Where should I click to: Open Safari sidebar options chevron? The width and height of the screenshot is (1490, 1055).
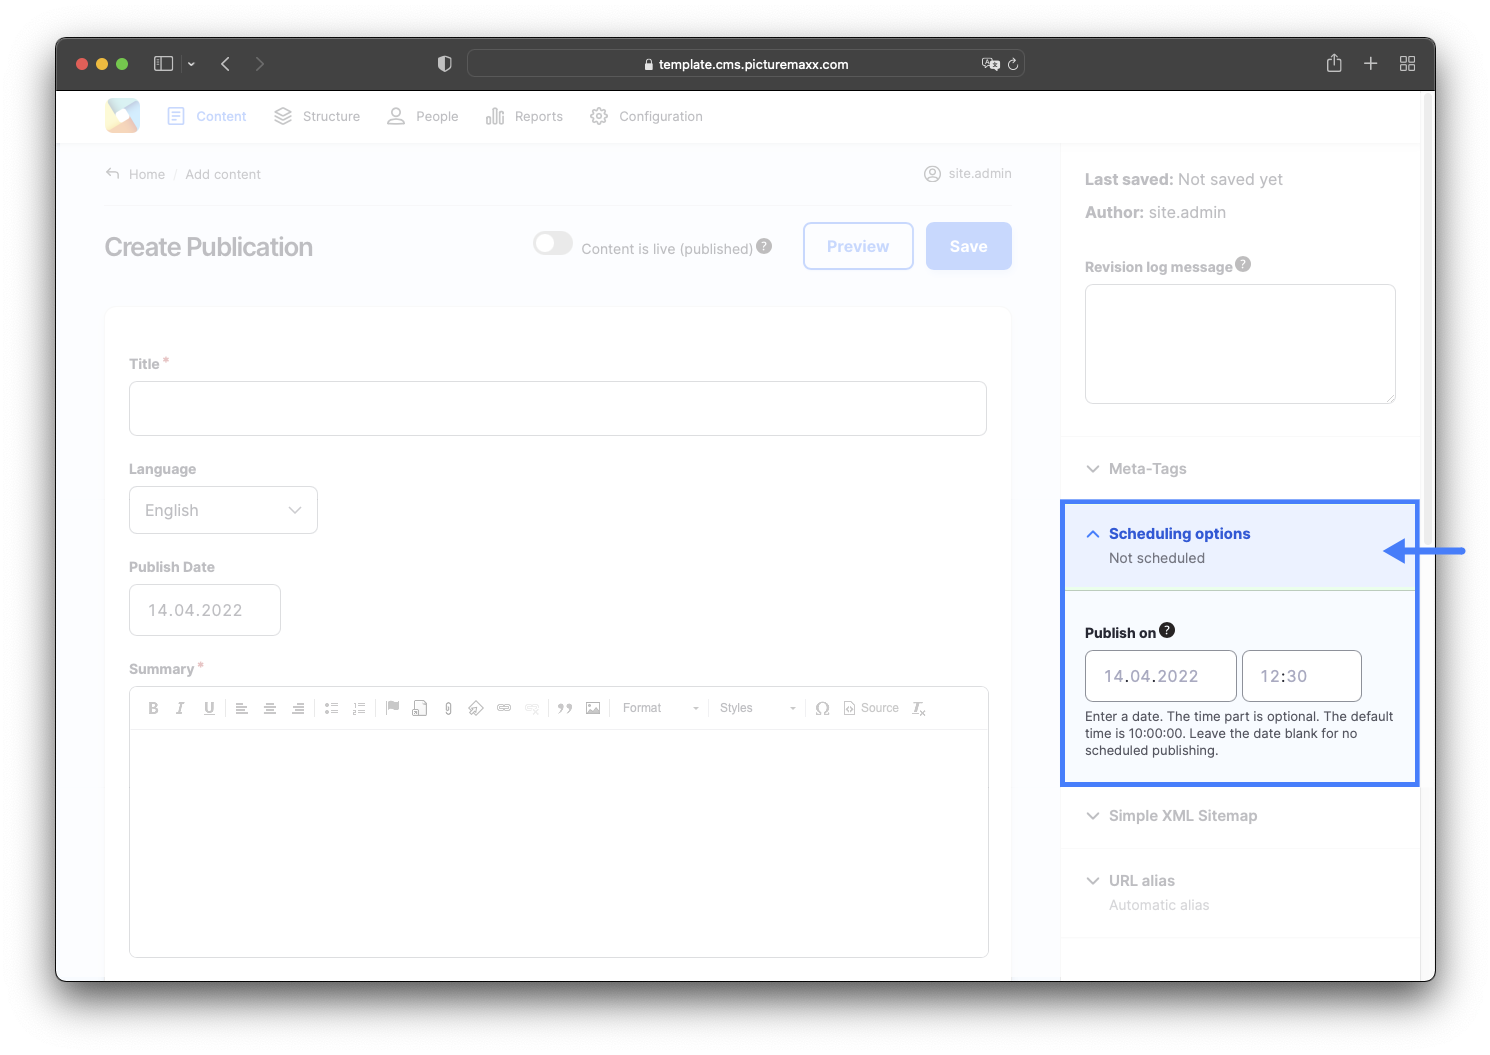pos(191,64)
